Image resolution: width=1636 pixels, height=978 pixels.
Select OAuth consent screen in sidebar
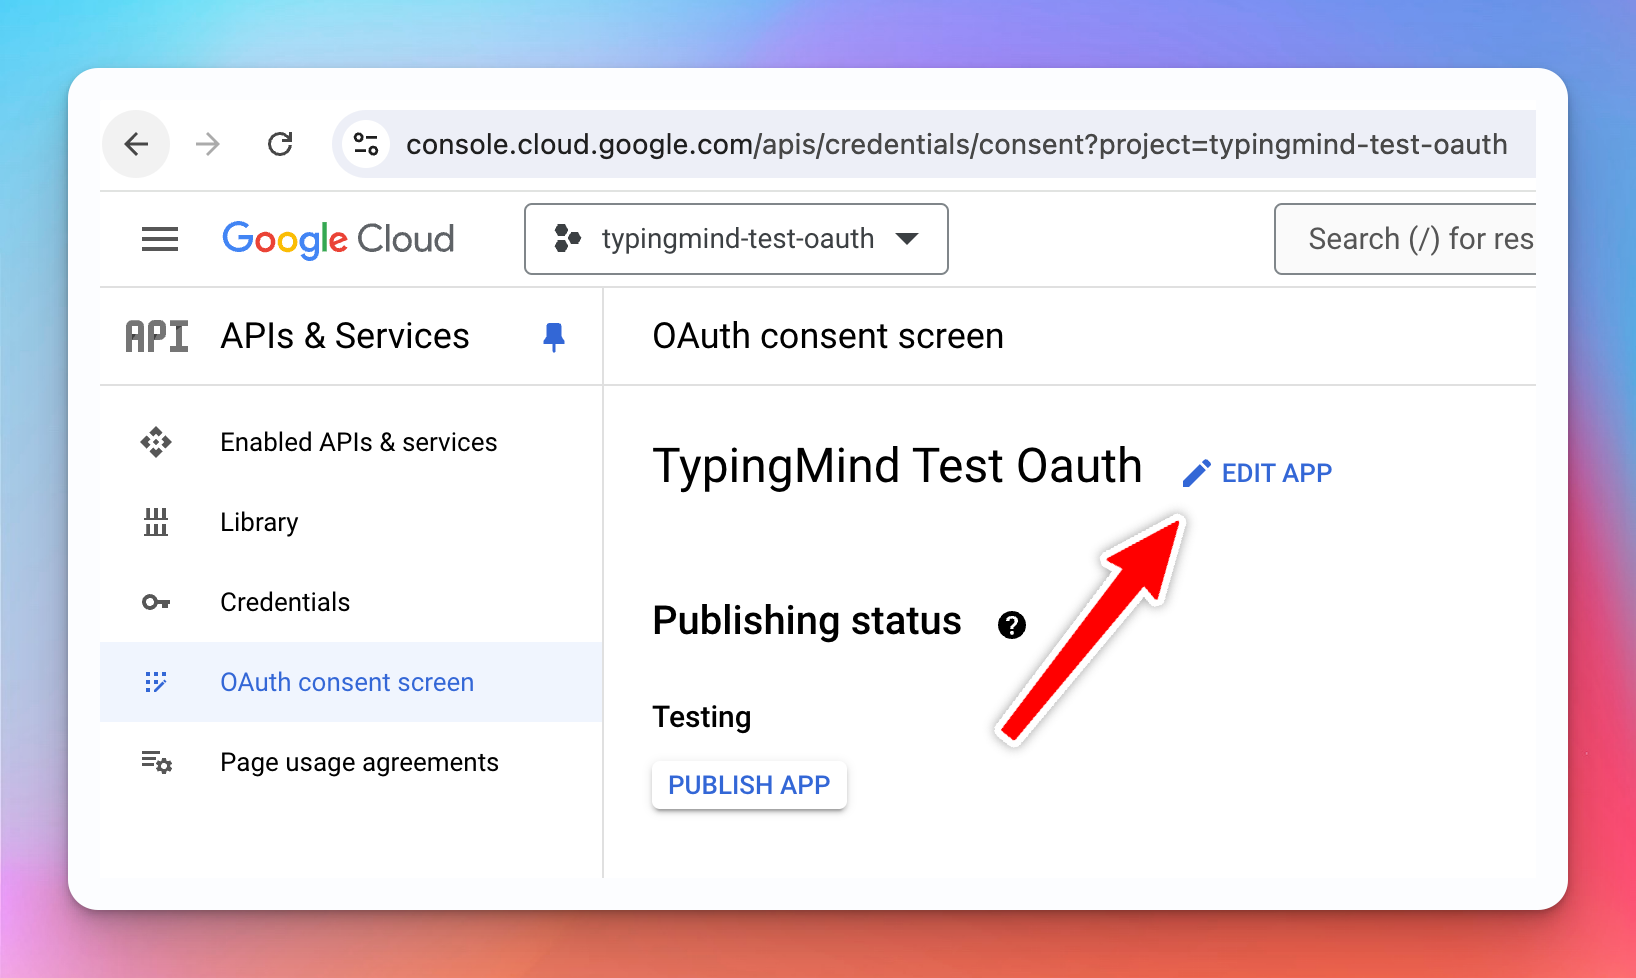351,682
